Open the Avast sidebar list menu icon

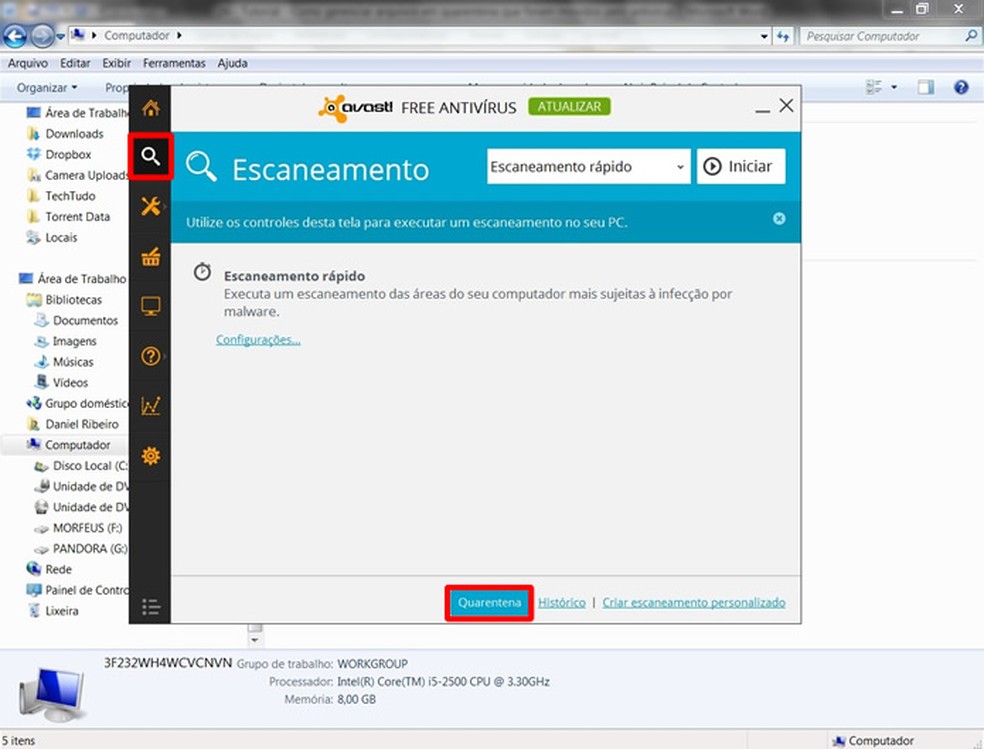(x=151, y=606)
